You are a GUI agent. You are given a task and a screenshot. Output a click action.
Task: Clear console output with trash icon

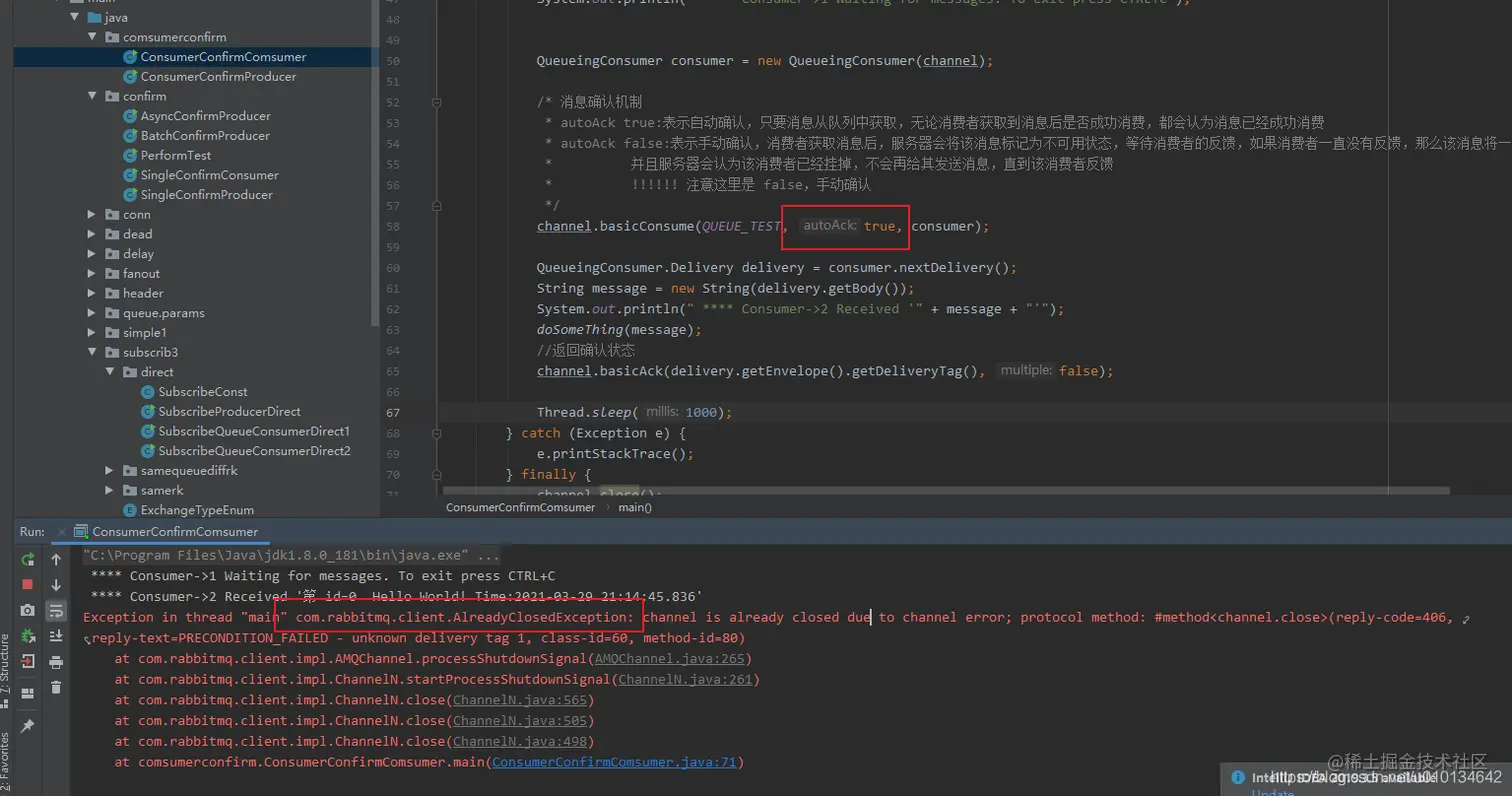click(x=56, y=687)
